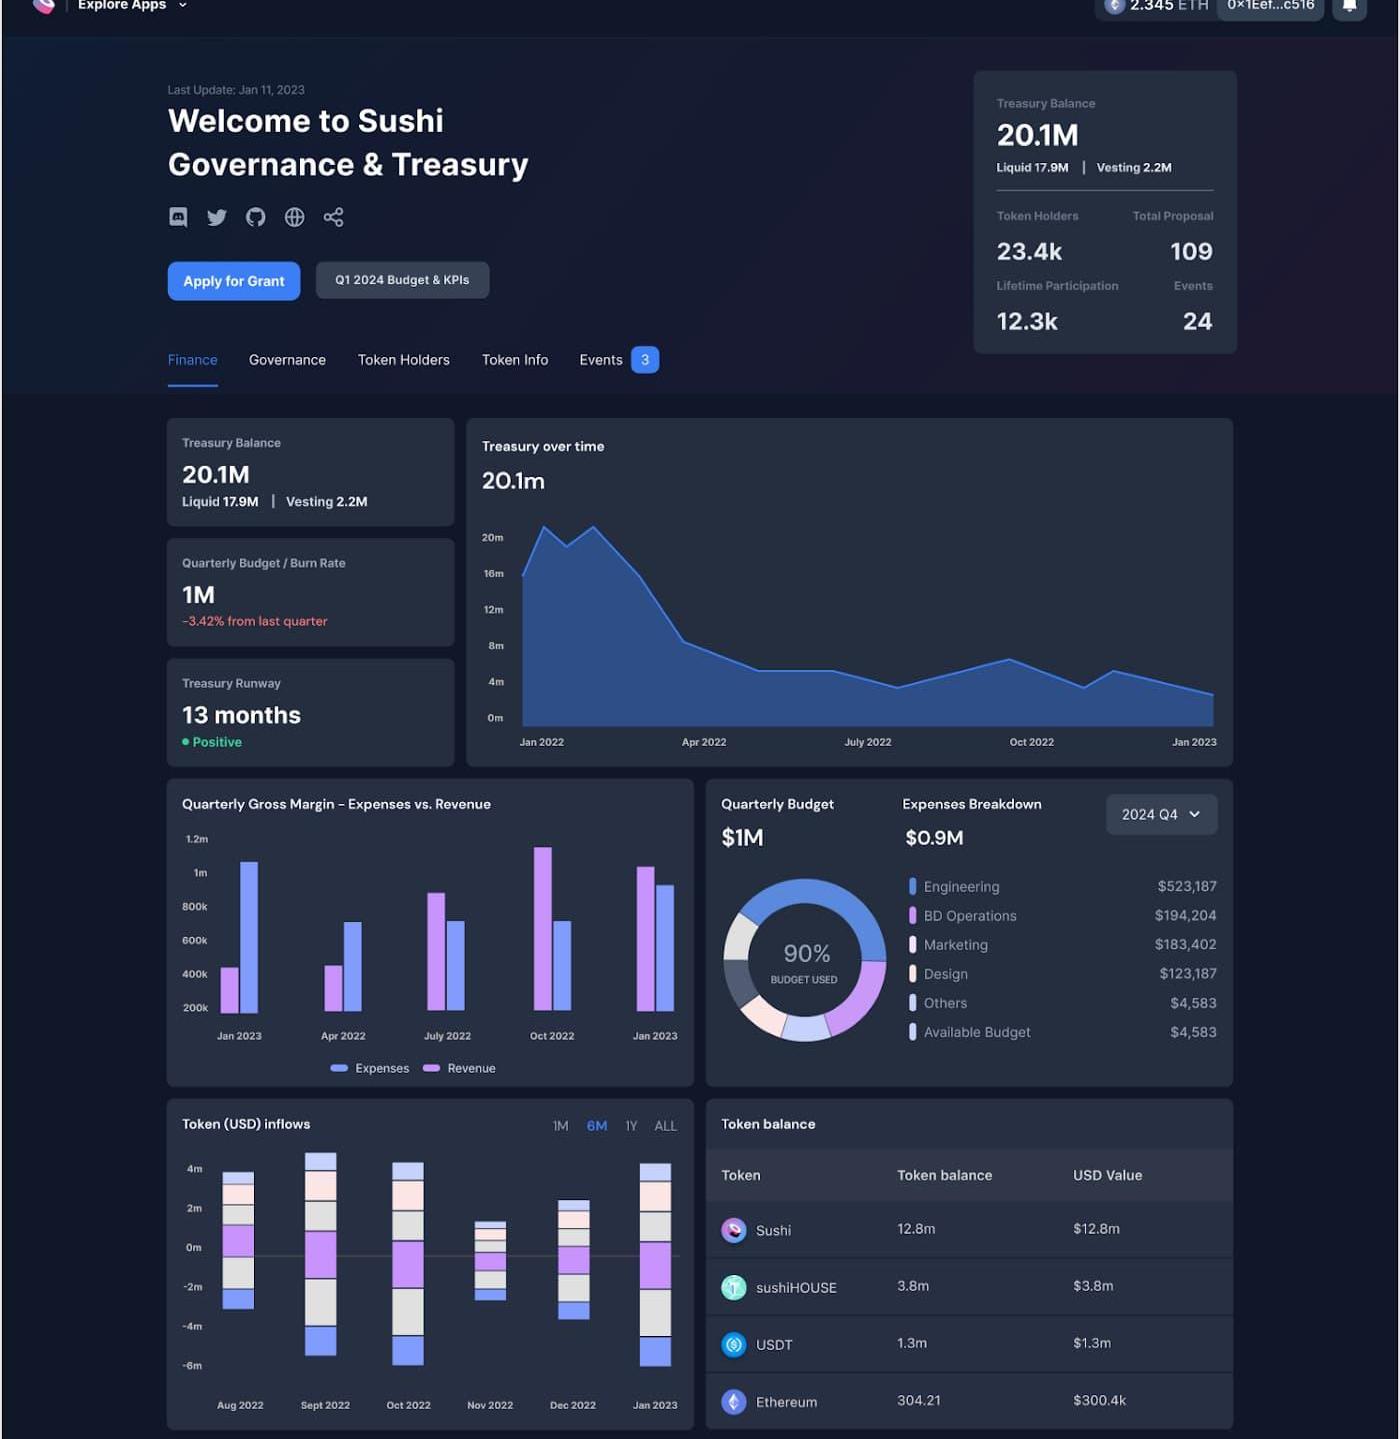Click the share icon
The height and width of the screenshot is (1439, 1400).
click(x=333, y=217)
